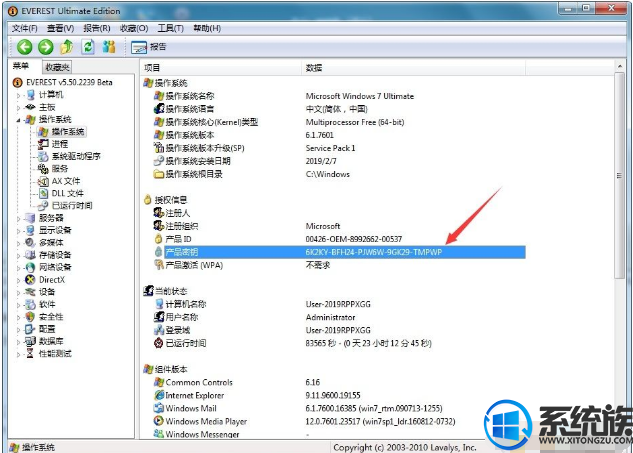
Task: Select the 进程 tree icon
Action: click(x=43, y=144)
